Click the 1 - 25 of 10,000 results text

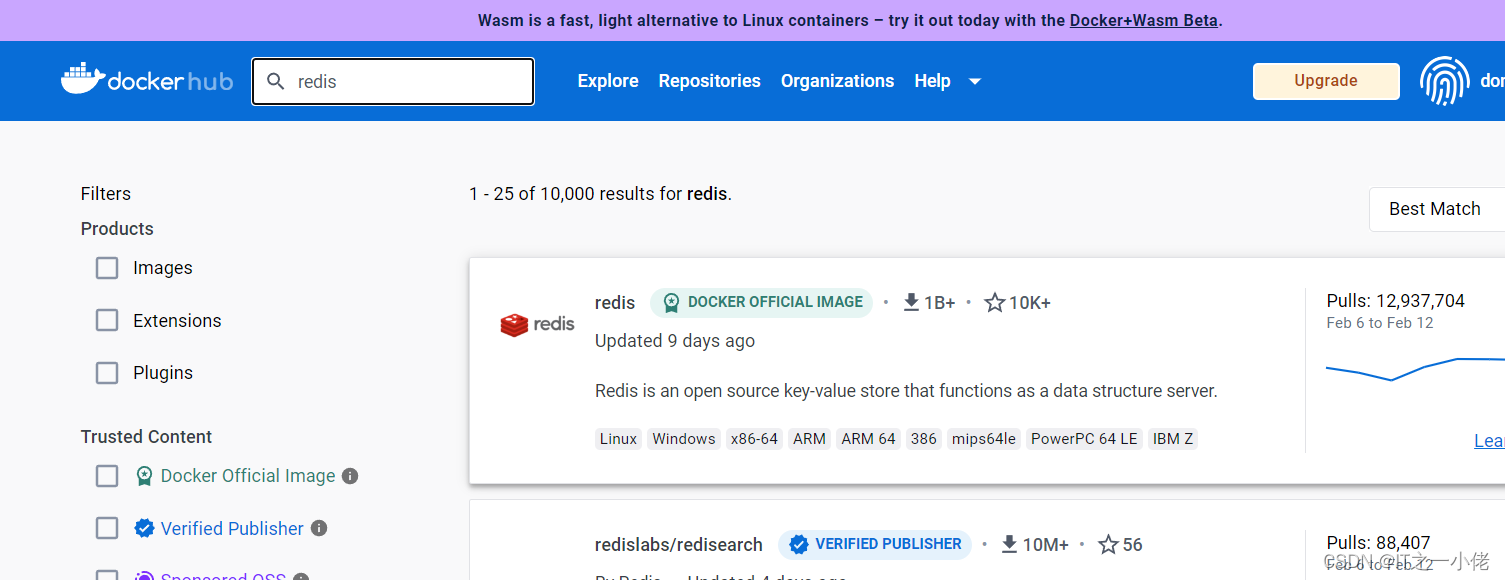[600, 194]
